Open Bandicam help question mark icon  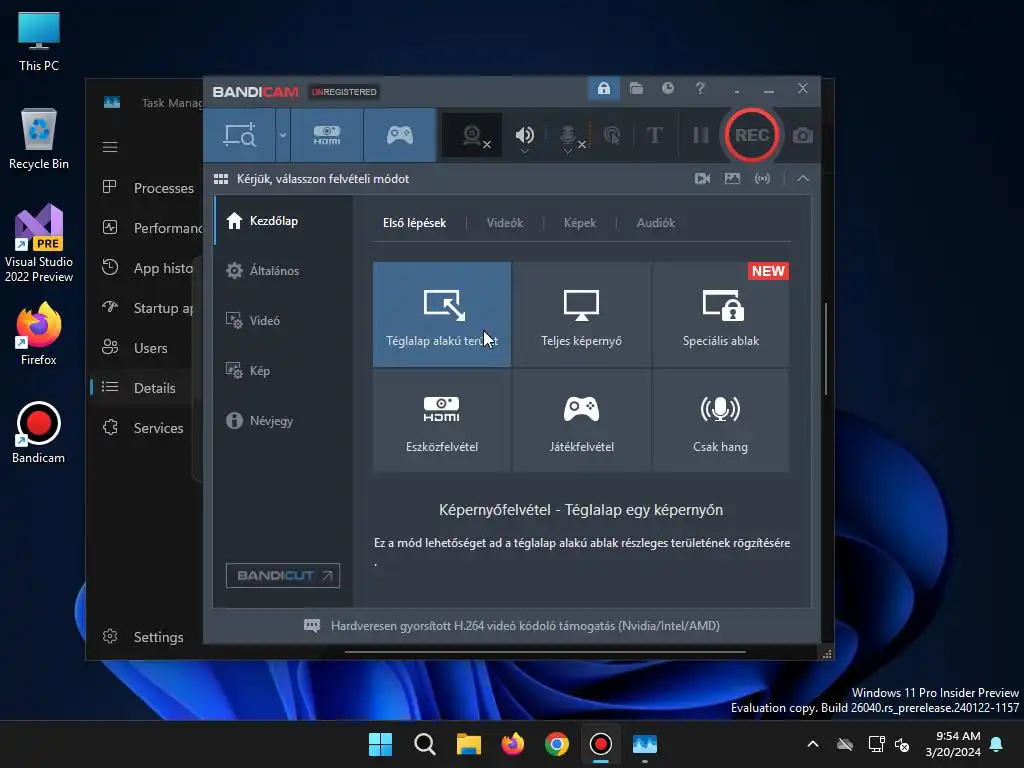pos(700,88)
